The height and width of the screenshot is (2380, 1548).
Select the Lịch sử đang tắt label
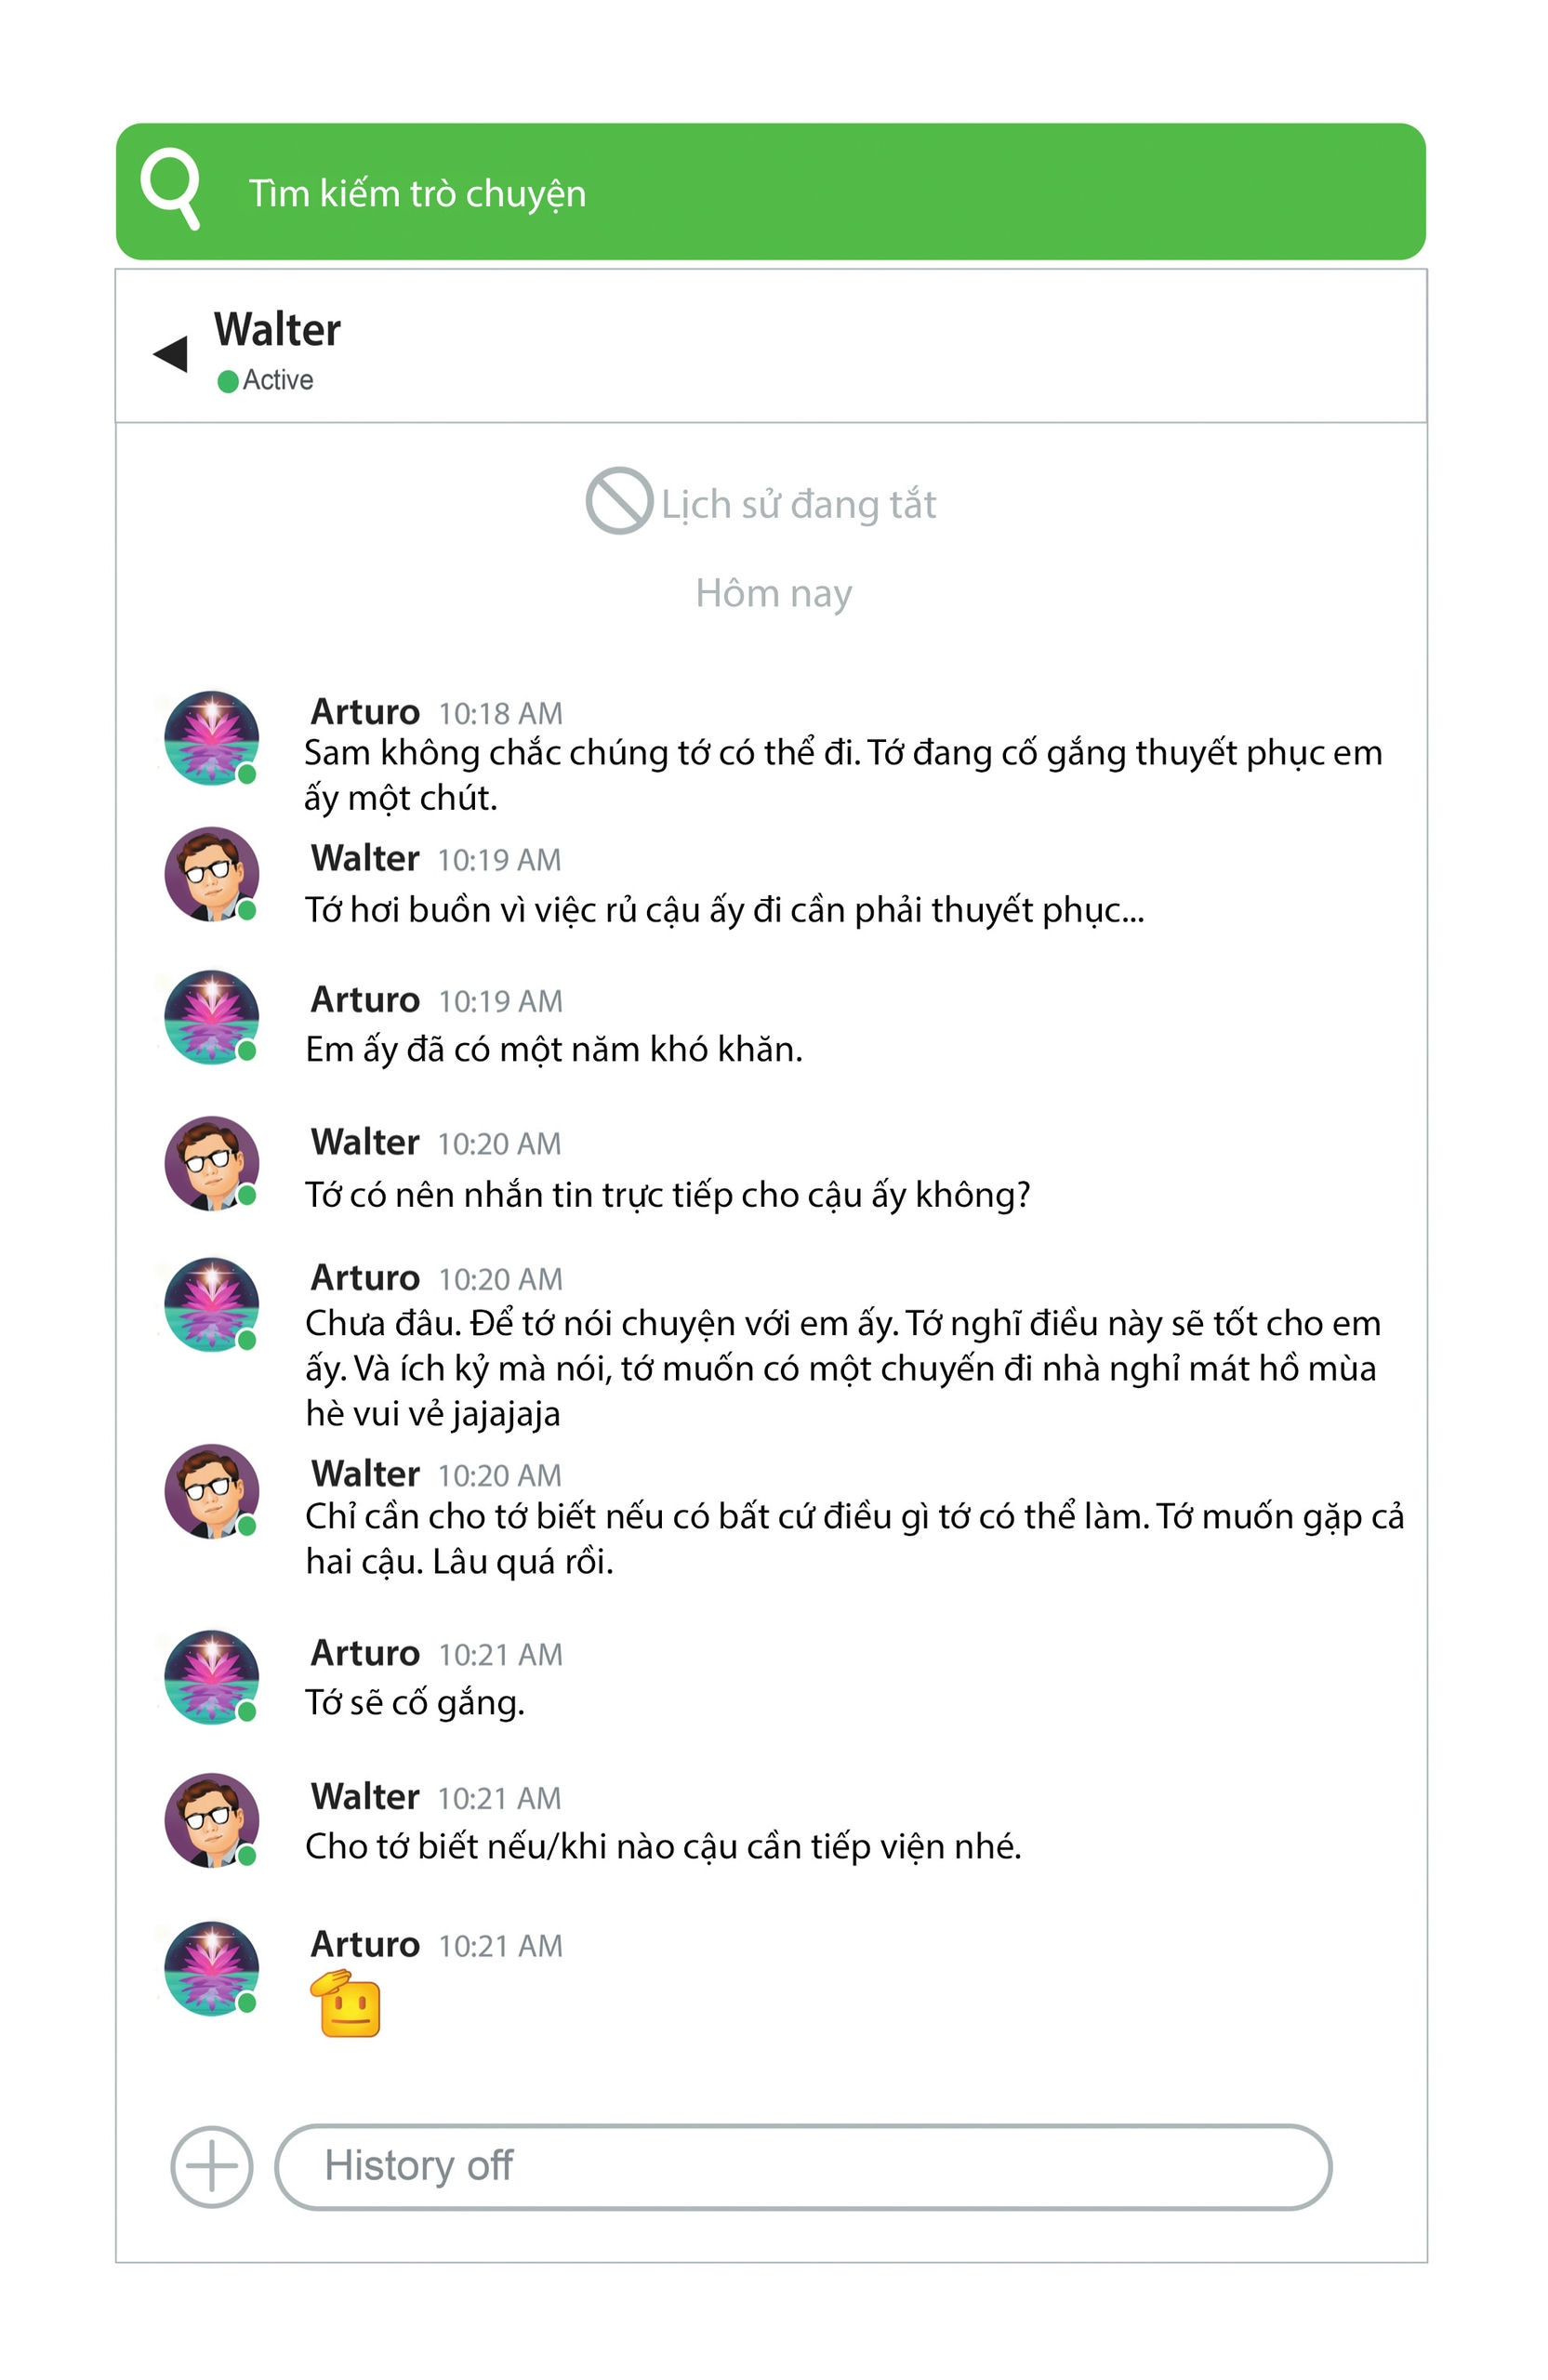coord(798,504)
